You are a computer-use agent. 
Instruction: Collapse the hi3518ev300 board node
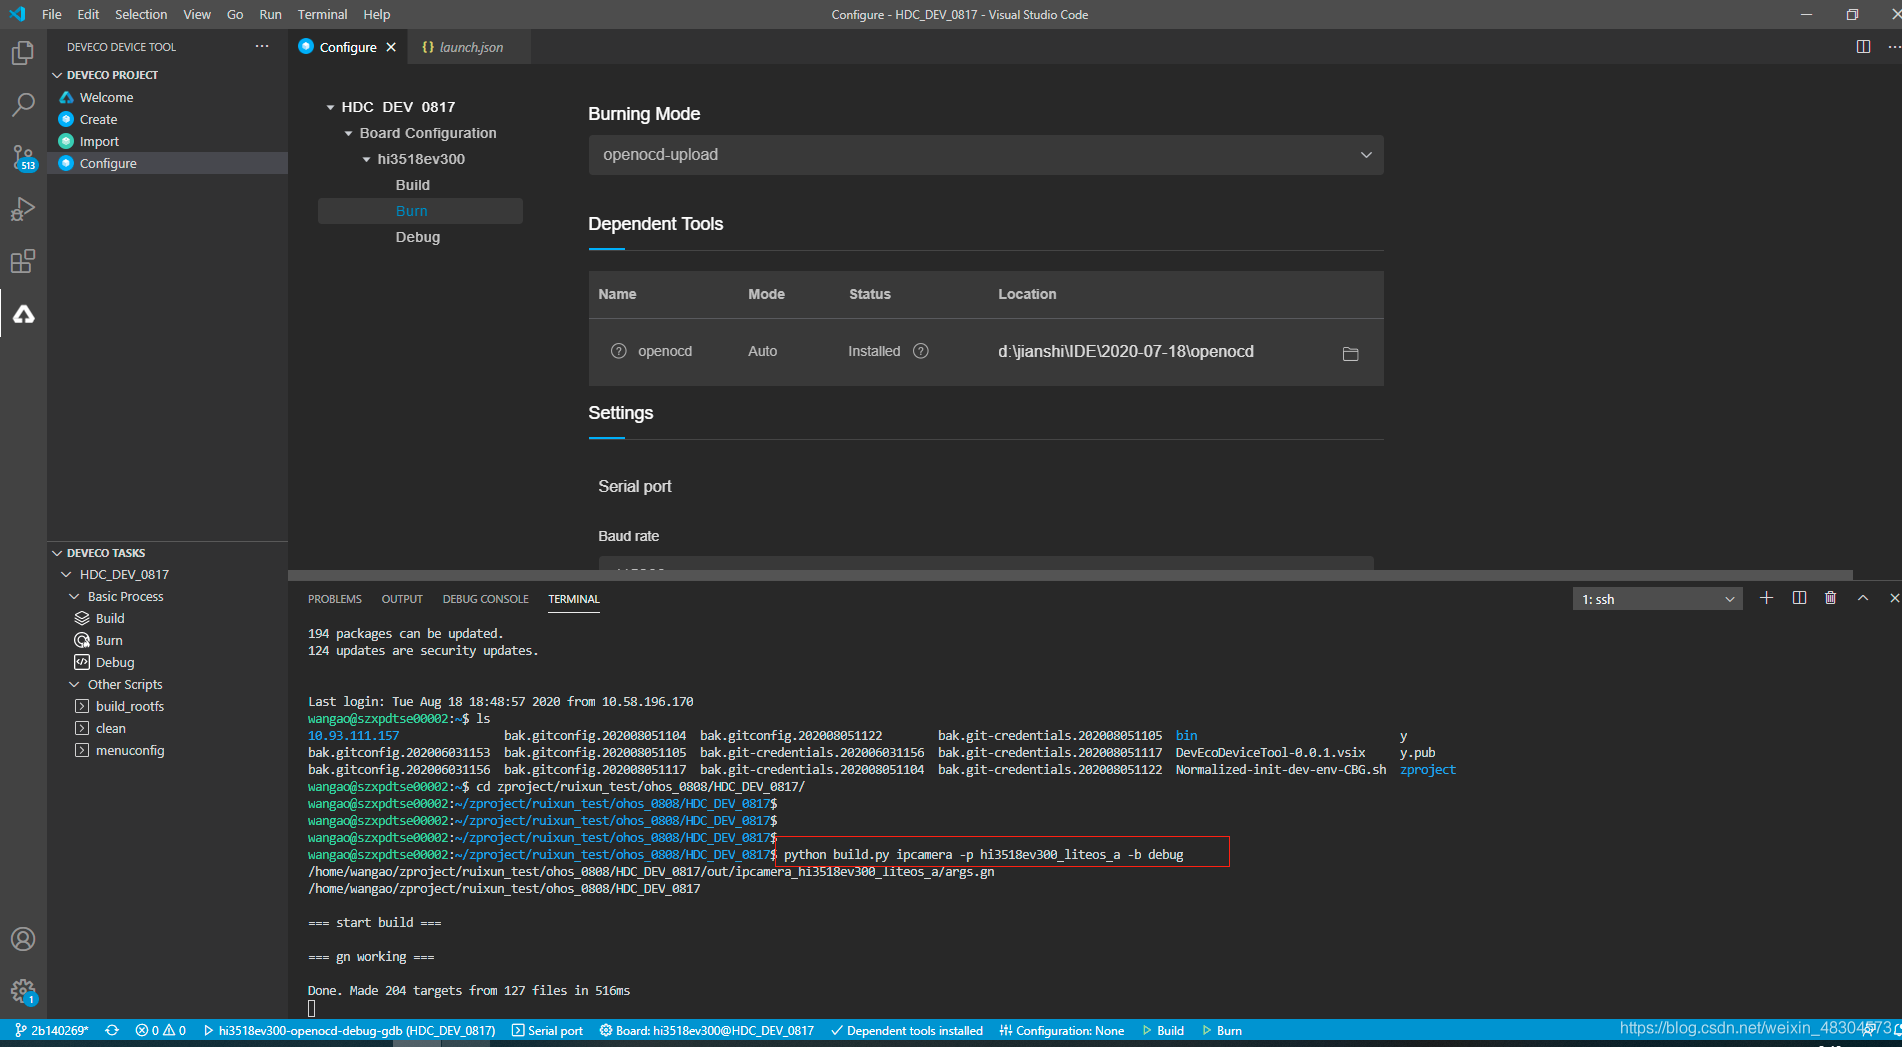tap(366, 159)
